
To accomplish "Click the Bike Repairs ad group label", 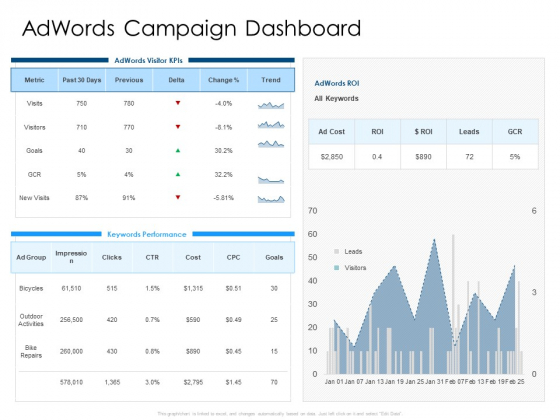I will 31,351.
